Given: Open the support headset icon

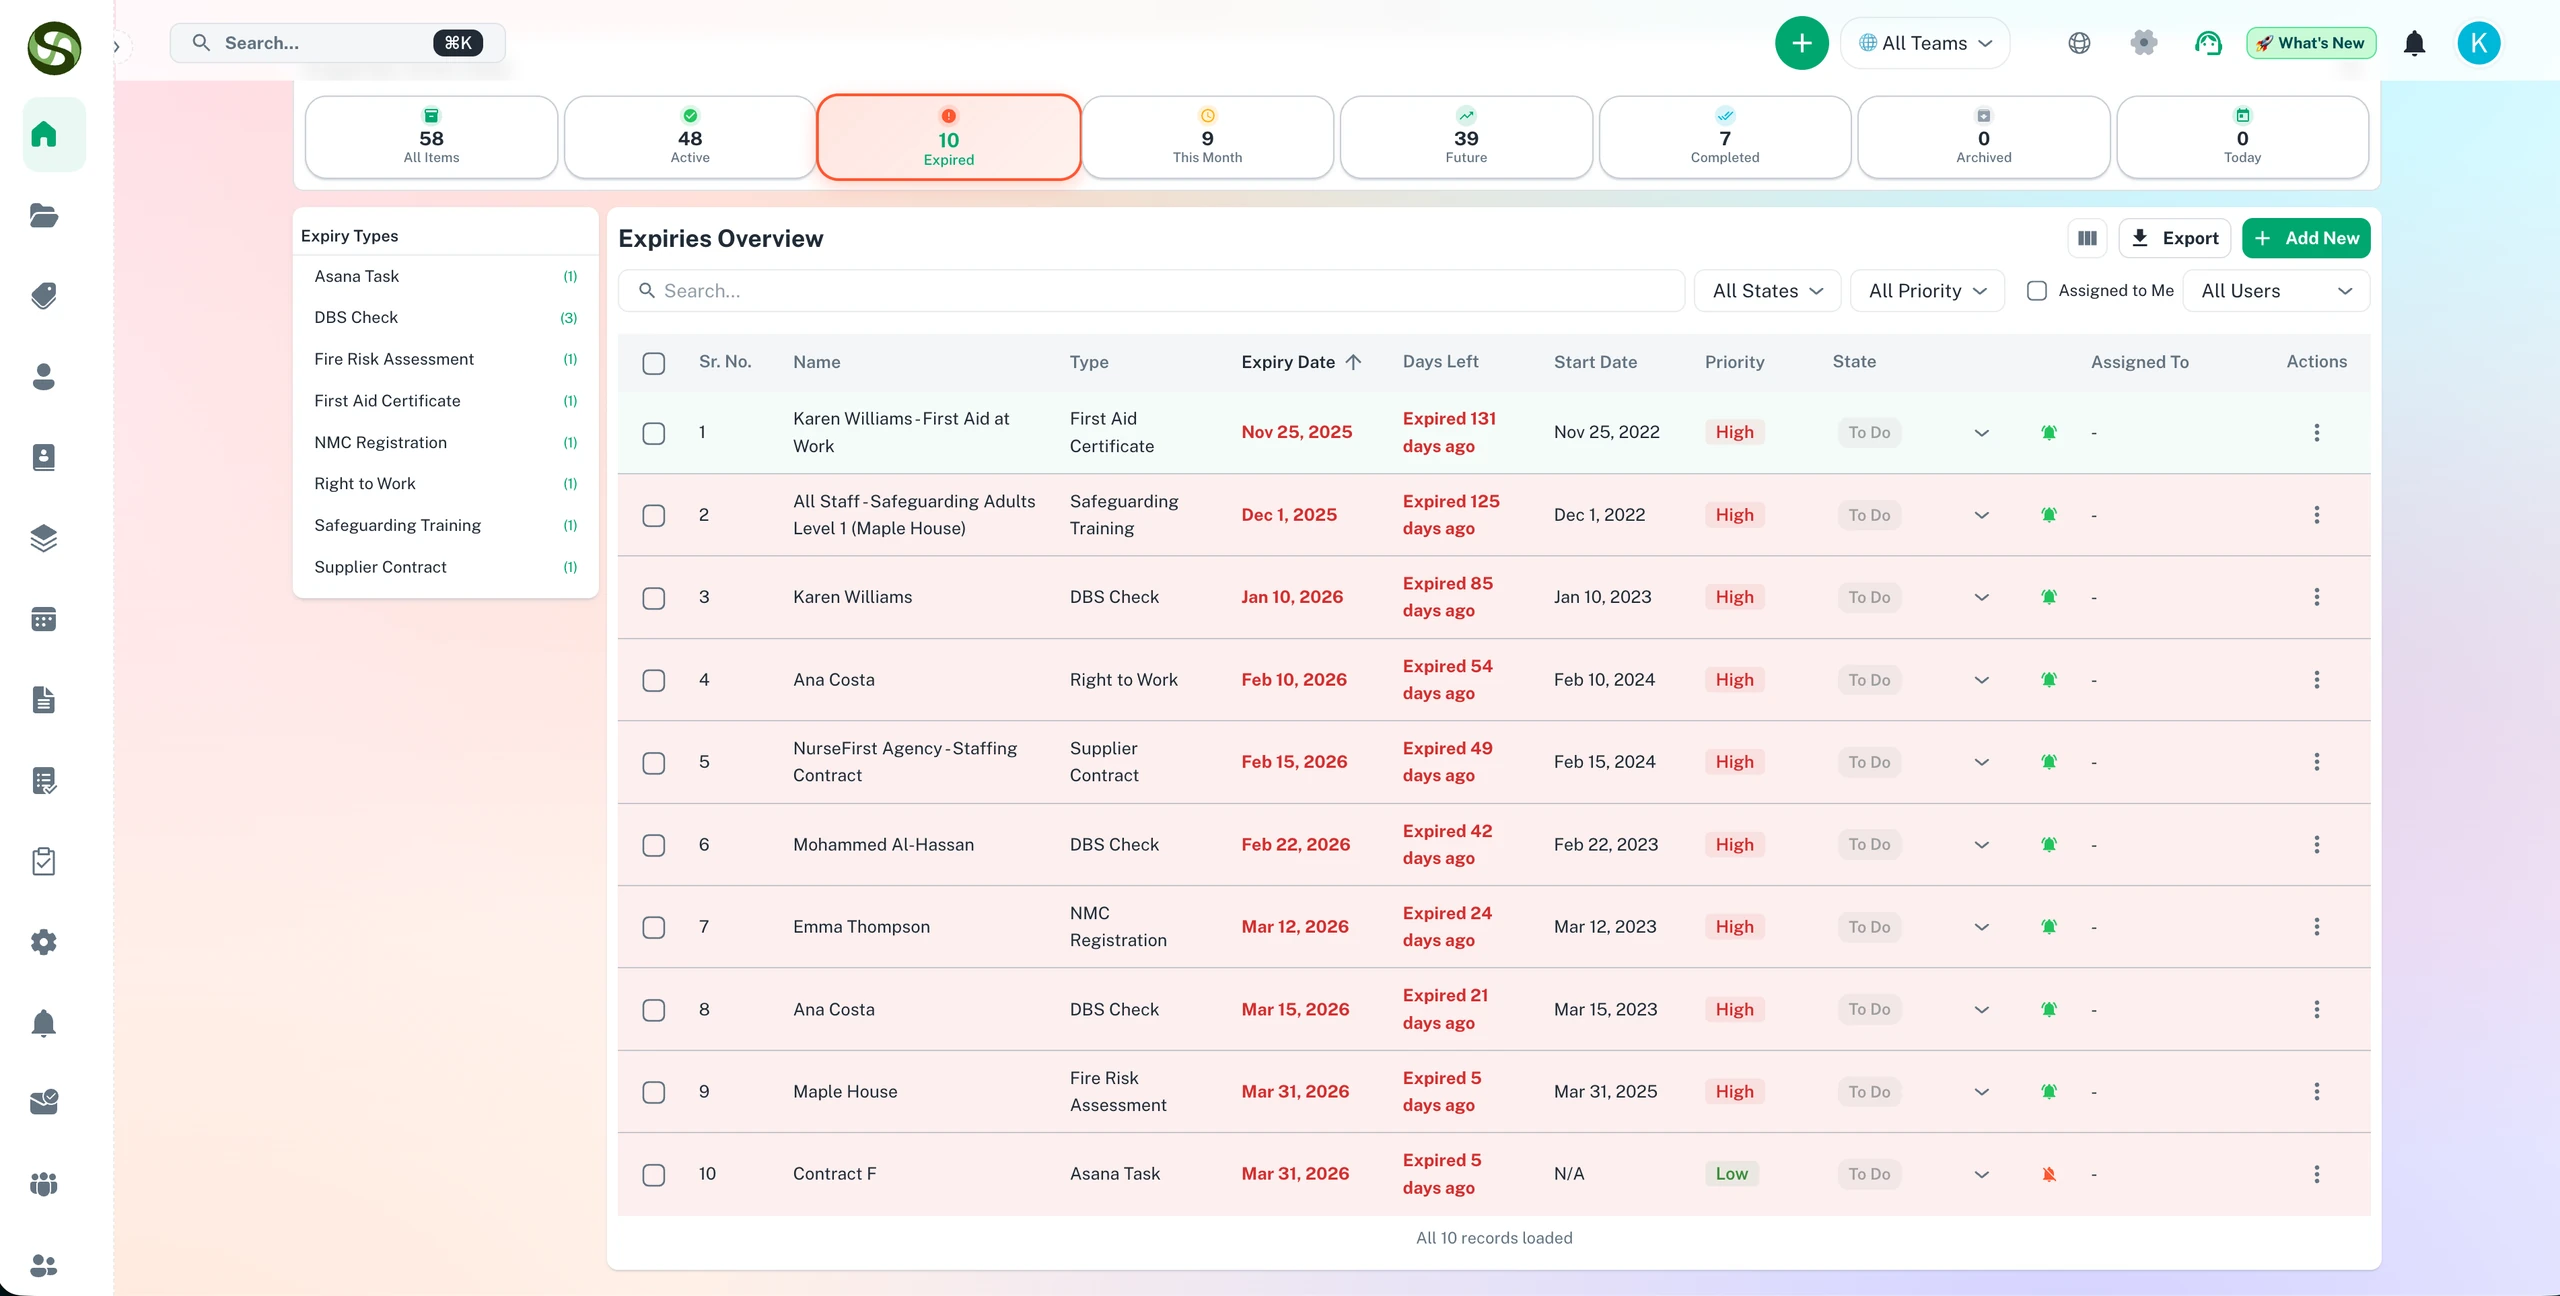Looking at the screenshot, I should 2208,43.
